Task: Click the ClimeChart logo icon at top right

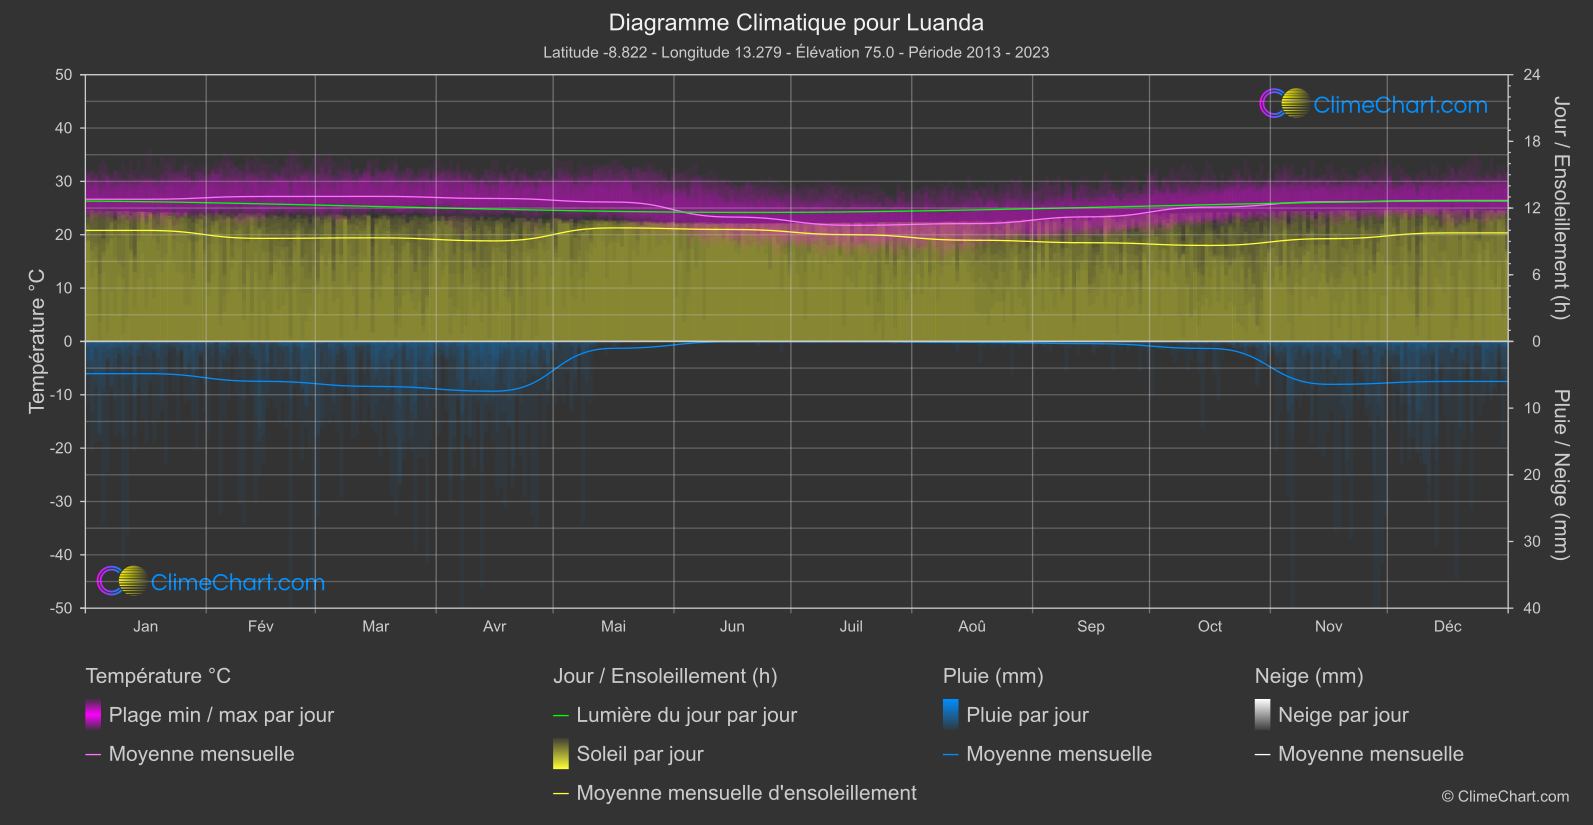Action: pyautogui.click(x=1284, y=104)
